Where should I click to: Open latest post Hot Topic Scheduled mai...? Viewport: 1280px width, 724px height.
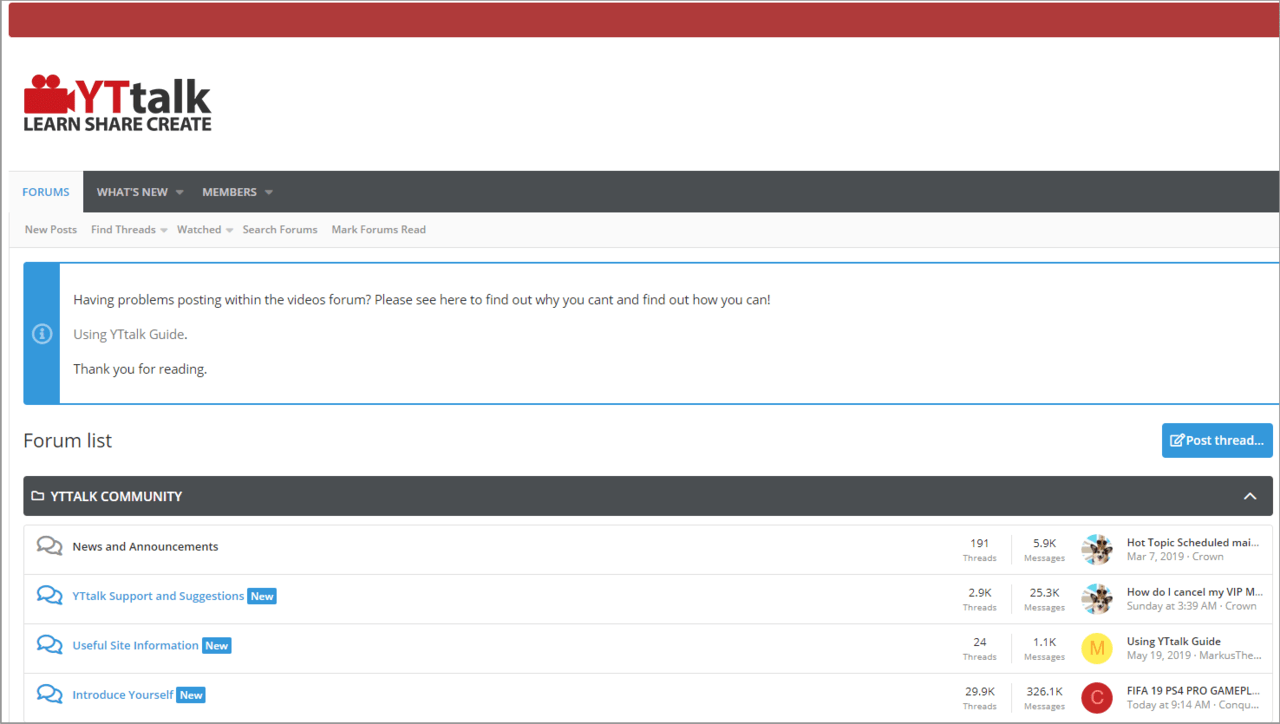[x=1193, y=543]
